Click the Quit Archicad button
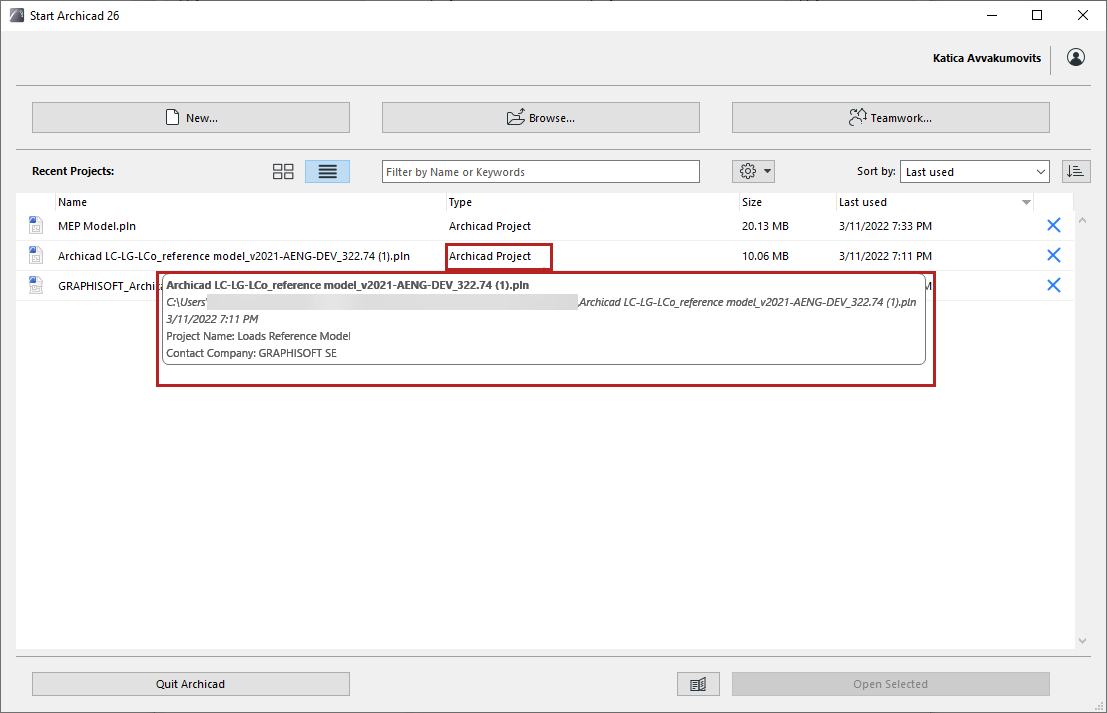 pyautogui.click(x=191, y=684)
